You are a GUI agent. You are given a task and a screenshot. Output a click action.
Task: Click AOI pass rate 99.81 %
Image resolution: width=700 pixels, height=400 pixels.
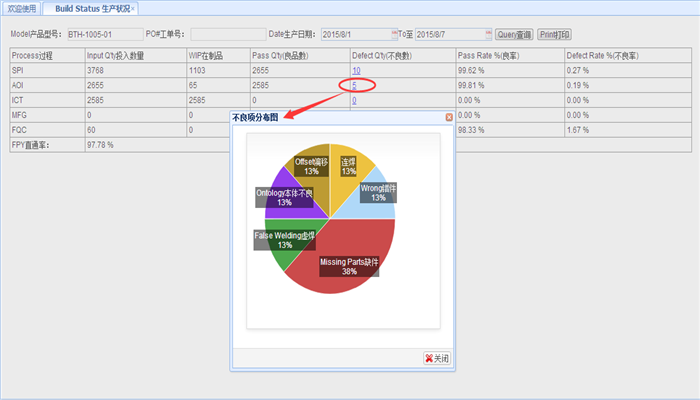coord(471,85)
